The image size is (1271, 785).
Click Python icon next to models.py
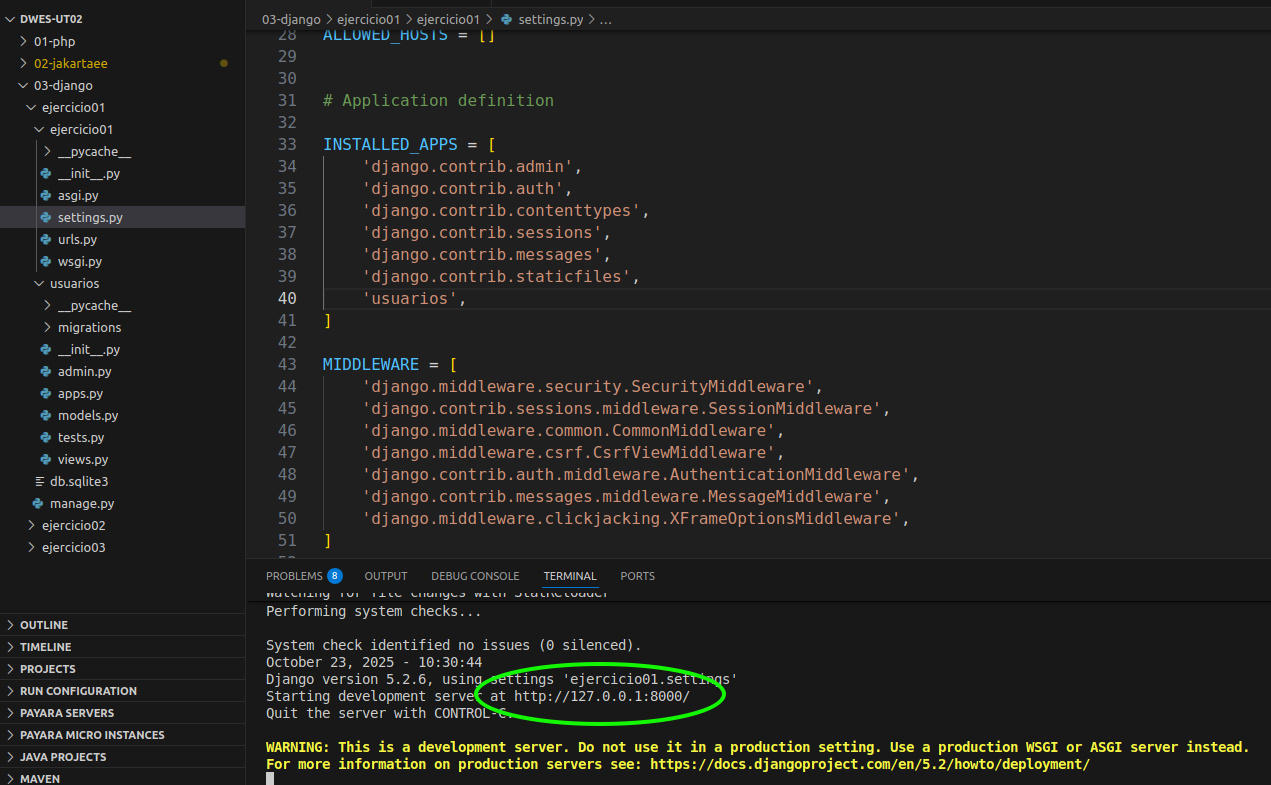[45, 415]
